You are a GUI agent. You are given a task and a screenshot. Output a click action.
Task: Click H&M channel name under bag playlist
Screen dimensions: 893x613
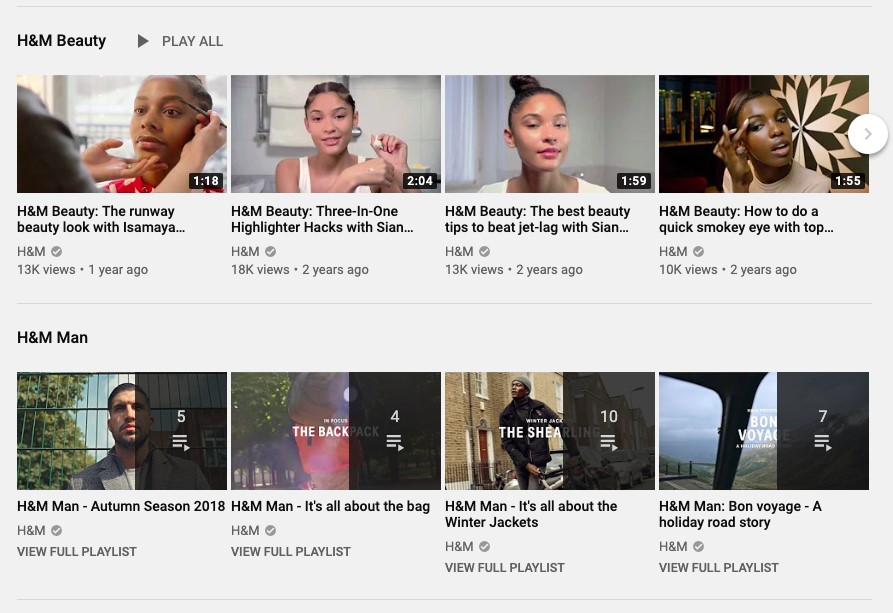tap(245, 530)
